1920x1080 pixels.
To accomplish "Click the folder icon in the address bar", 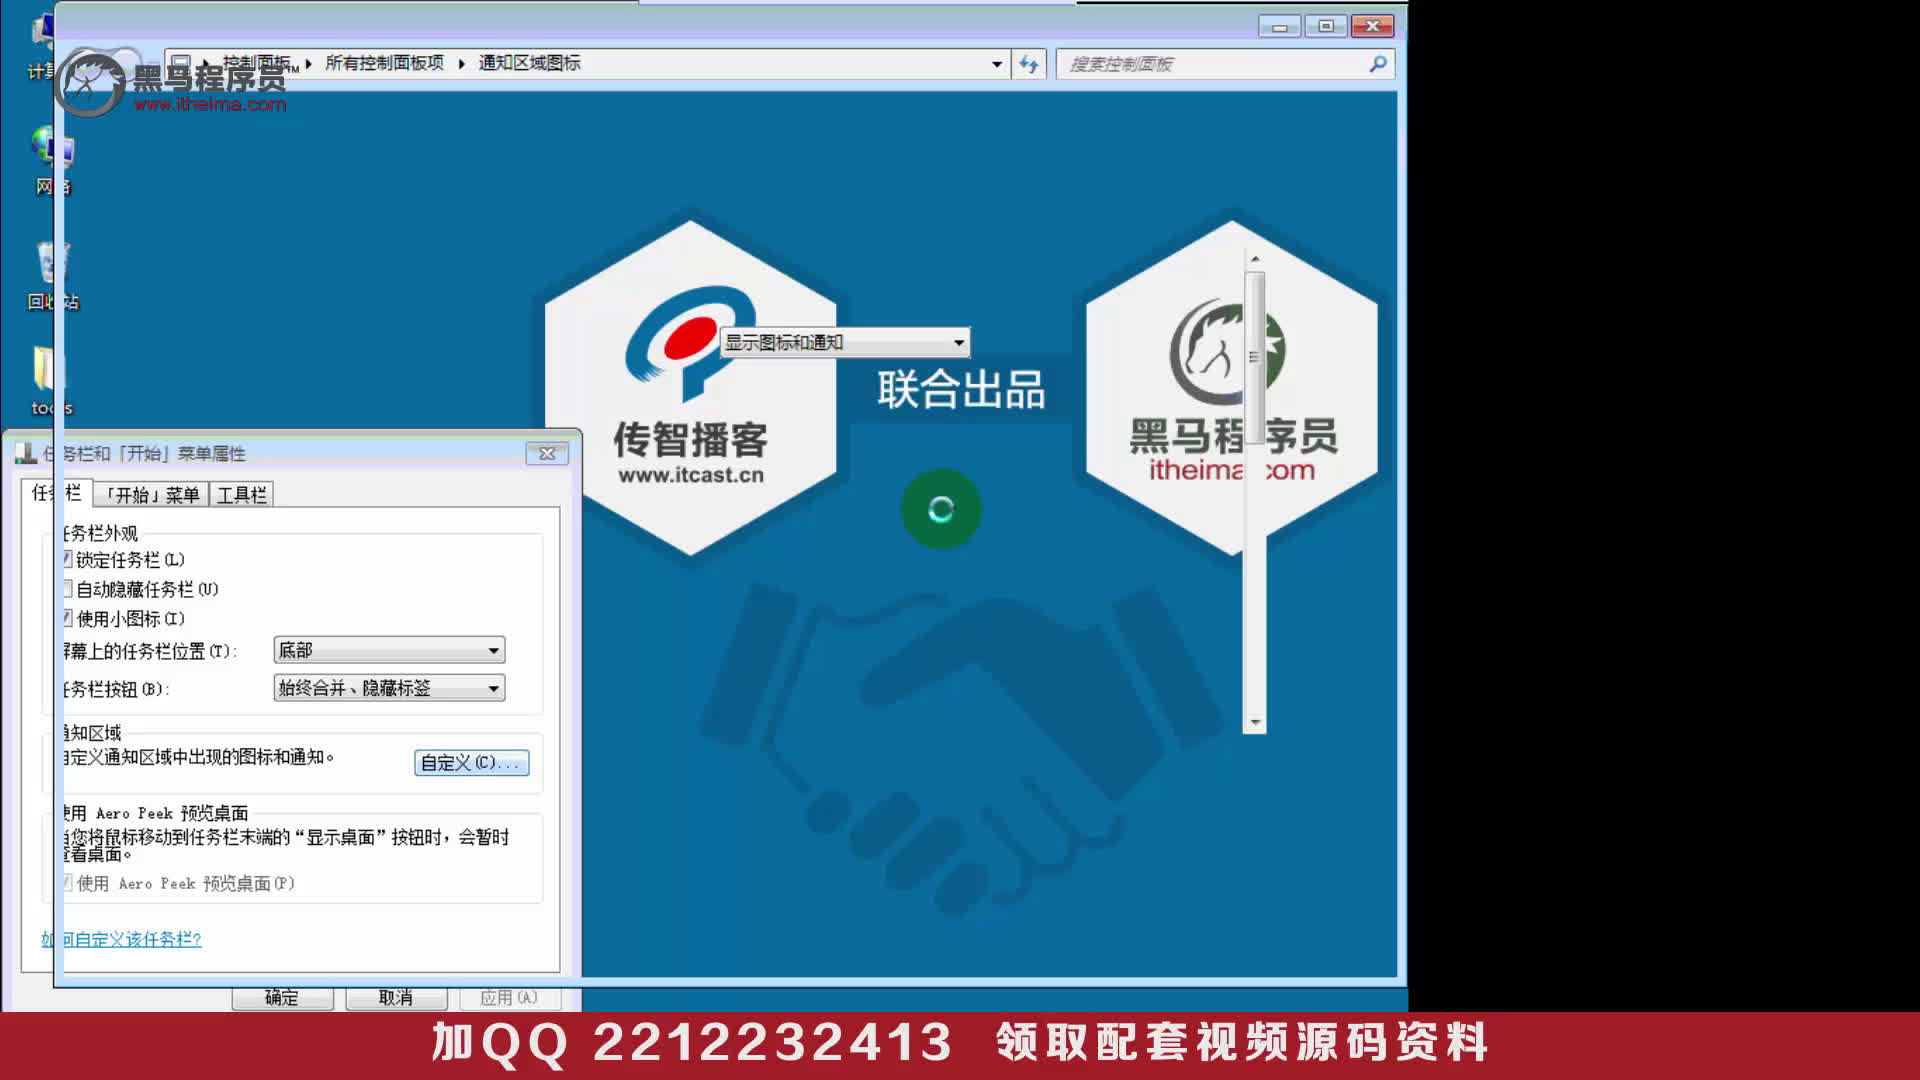I will [180, 61].
